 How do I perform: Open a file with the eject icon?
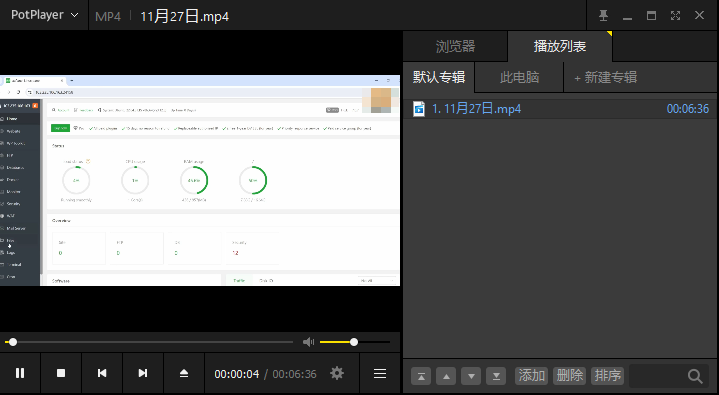(x=183, y=373)
